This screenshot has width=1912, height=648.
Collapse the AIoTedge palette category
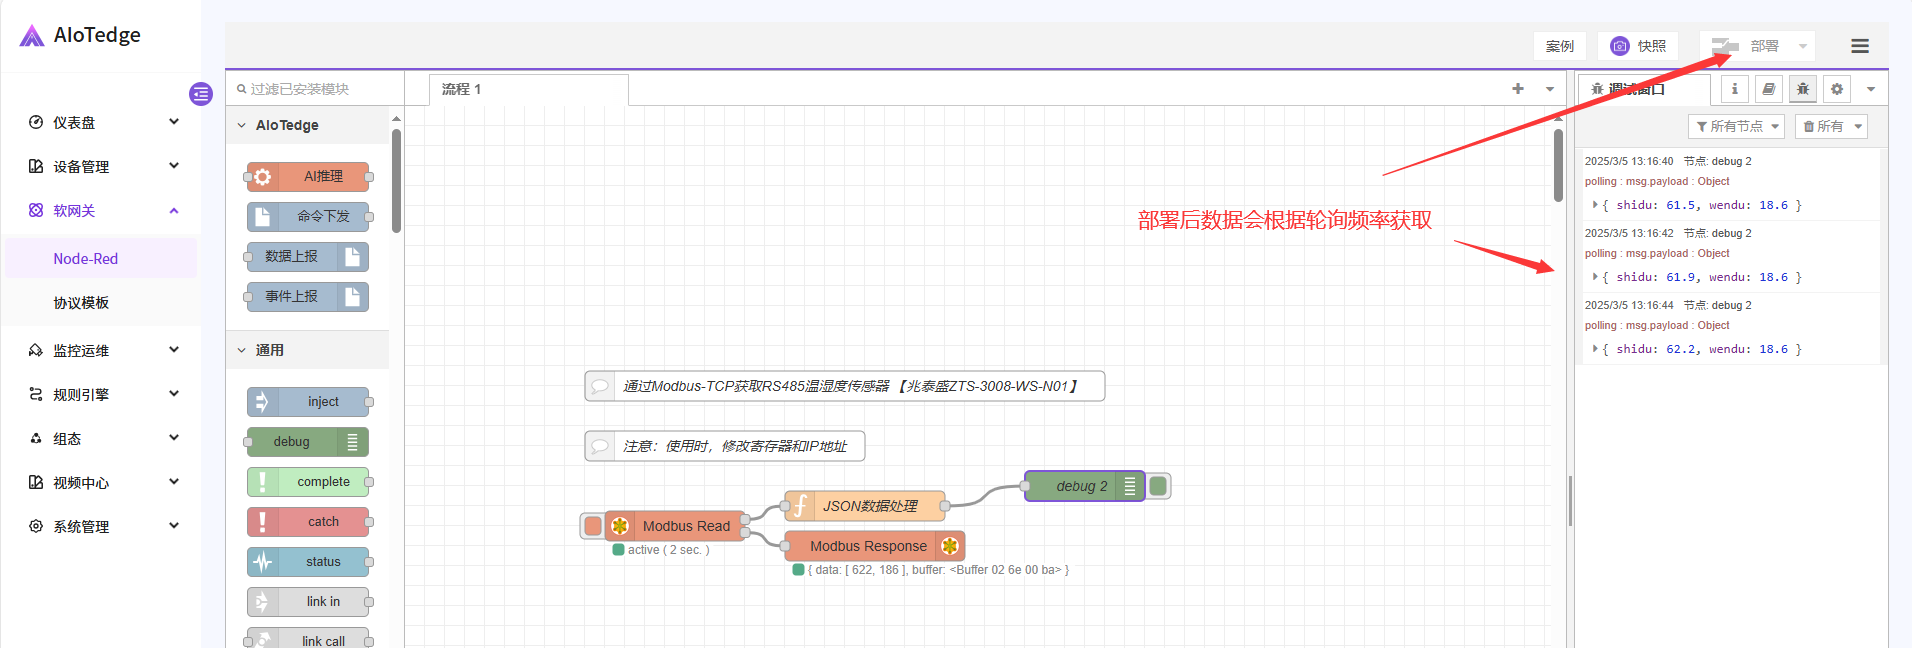pos(242,125)
